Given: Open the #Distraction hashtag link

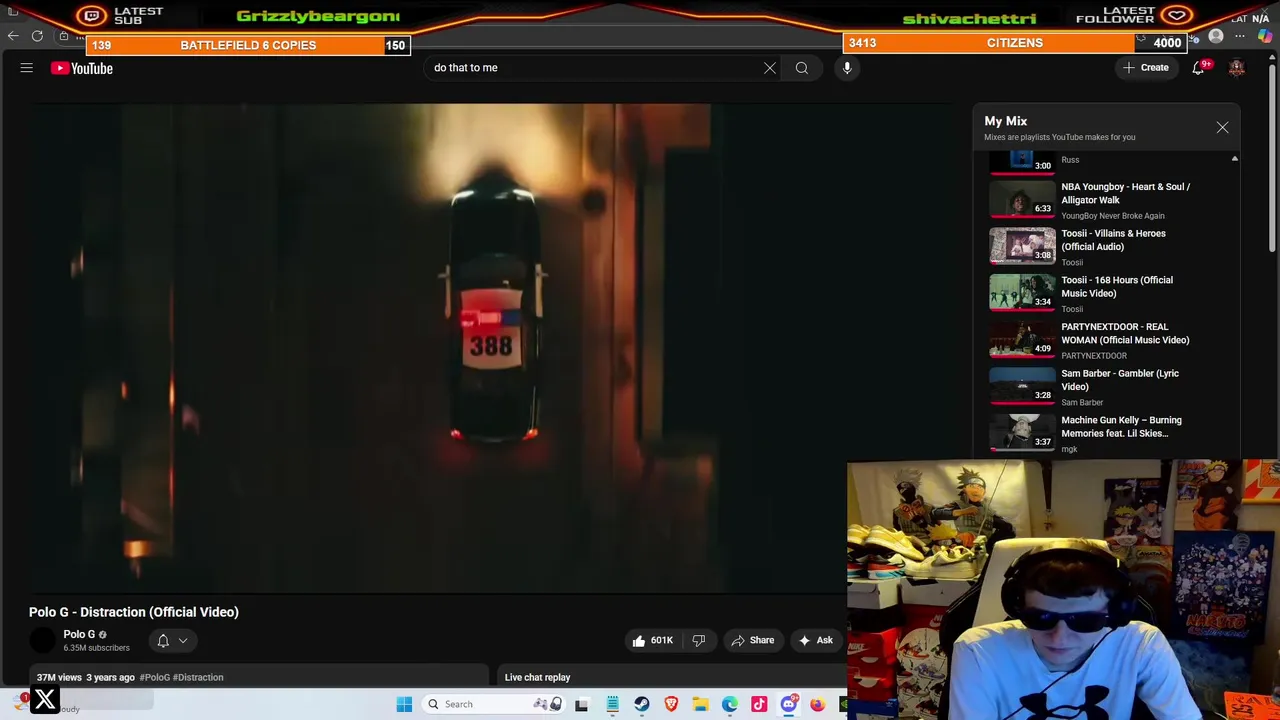Looking at the screenshot, I should click(x=198, y=677).
